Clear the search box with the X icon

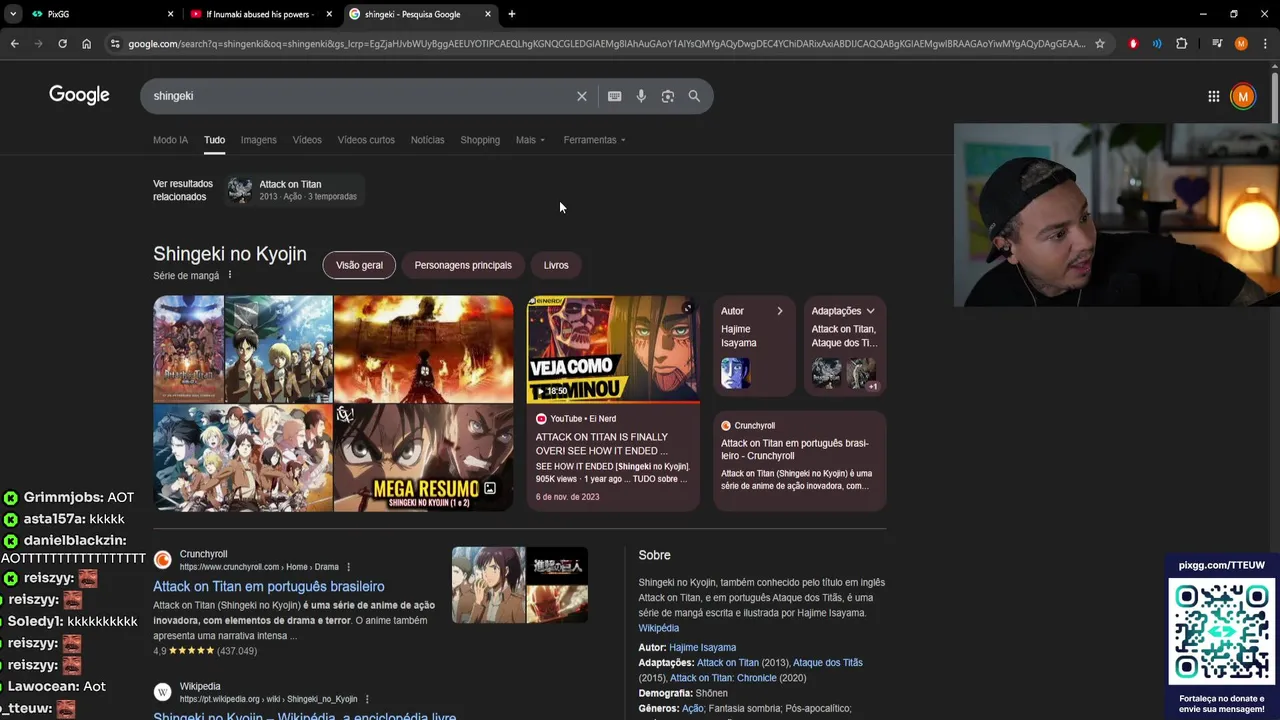click(x=581, y=96)
